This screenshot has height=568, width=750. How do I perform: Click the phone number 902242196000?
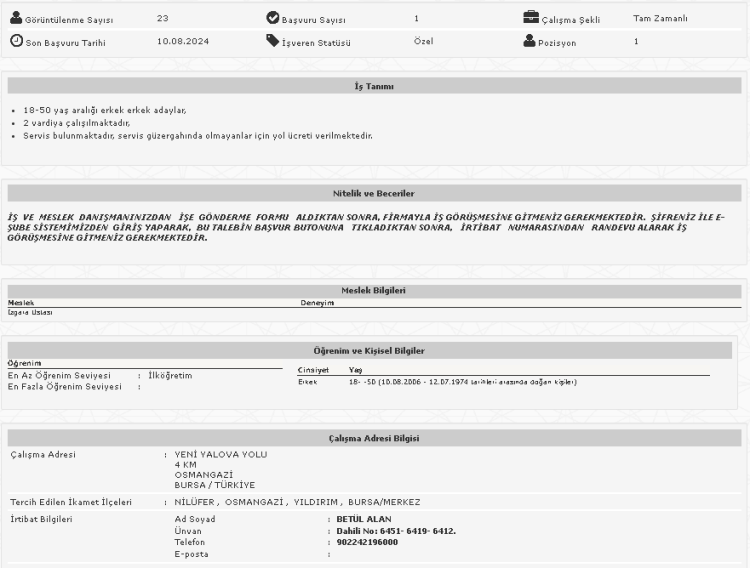coord(368,542)
